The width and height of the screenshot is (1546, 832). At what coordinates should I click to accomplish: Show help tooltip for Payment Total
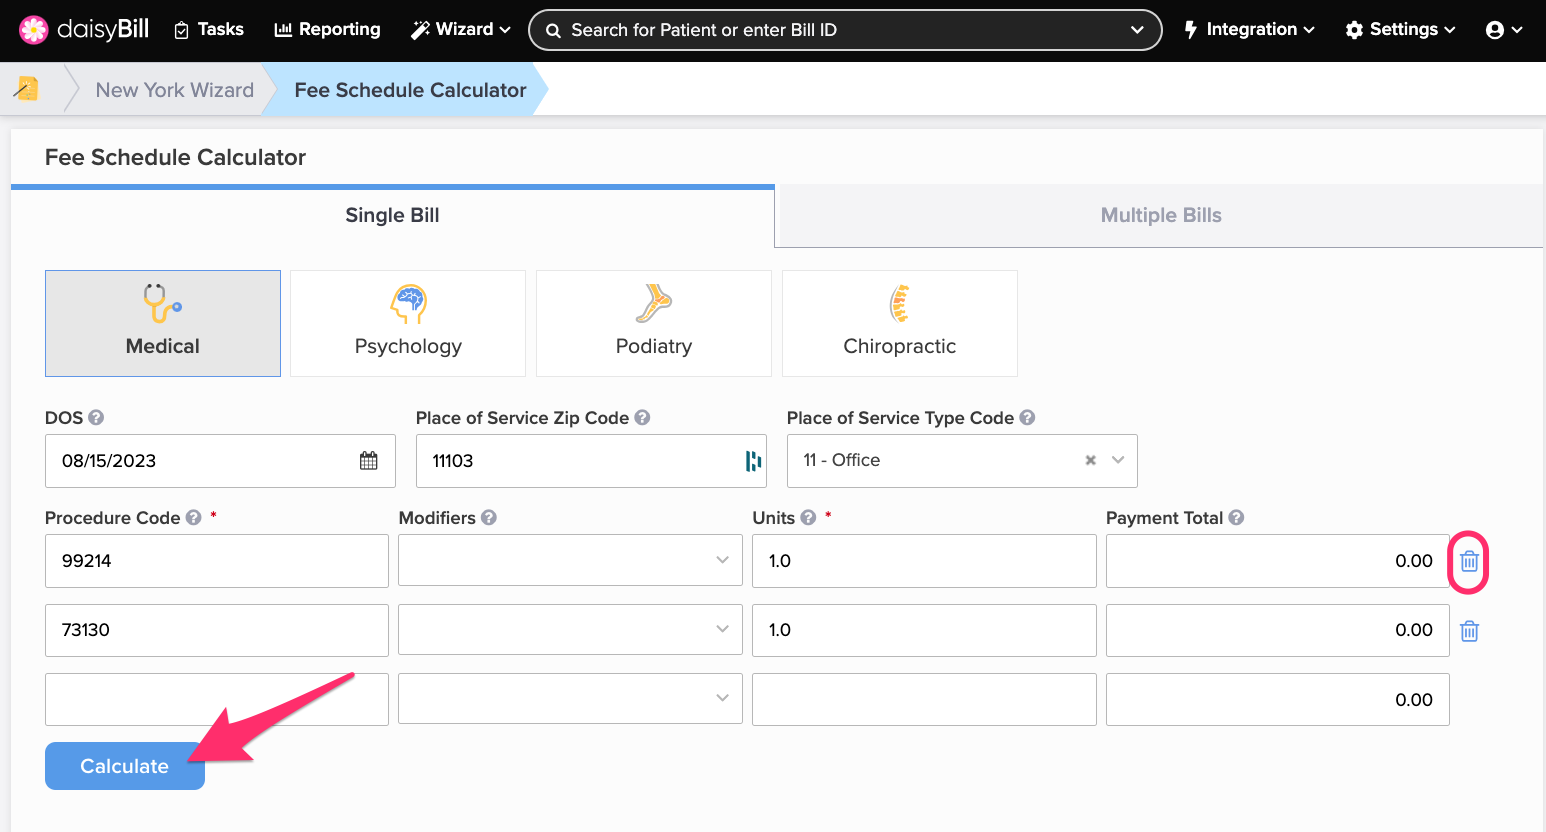pyautogui.click(x=1236, y=518)
